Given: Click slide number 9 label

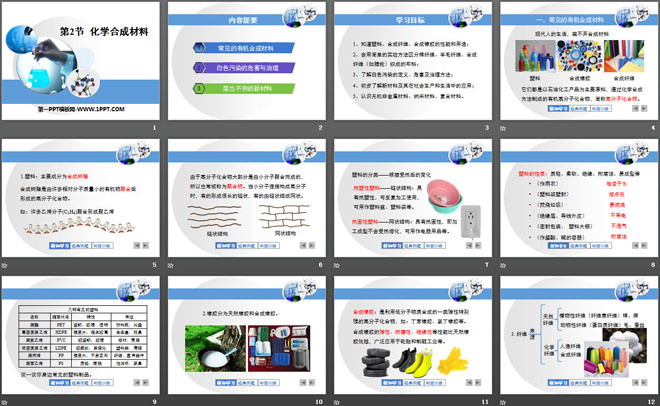Looking at the screenshot, I should tap(154, 402).
